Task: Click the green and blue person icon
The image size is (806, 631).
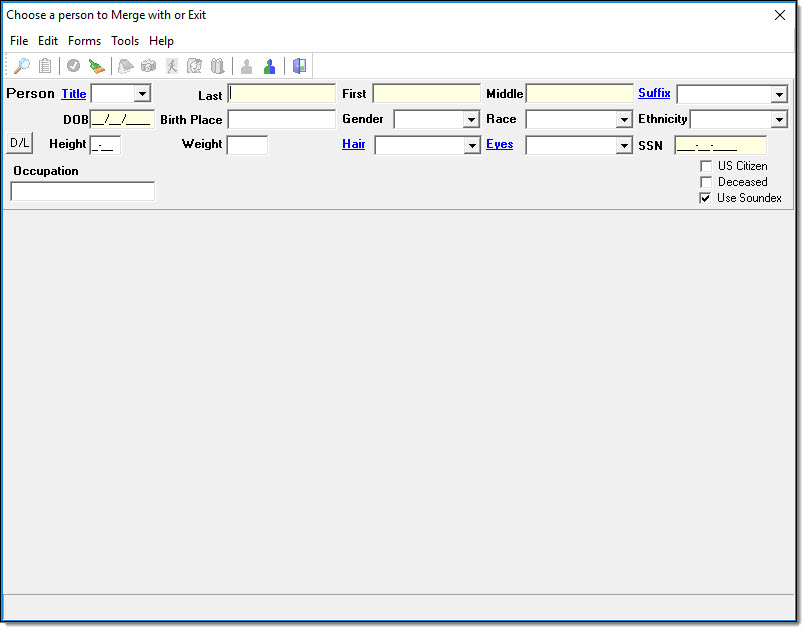Action: tap(269, 66)
